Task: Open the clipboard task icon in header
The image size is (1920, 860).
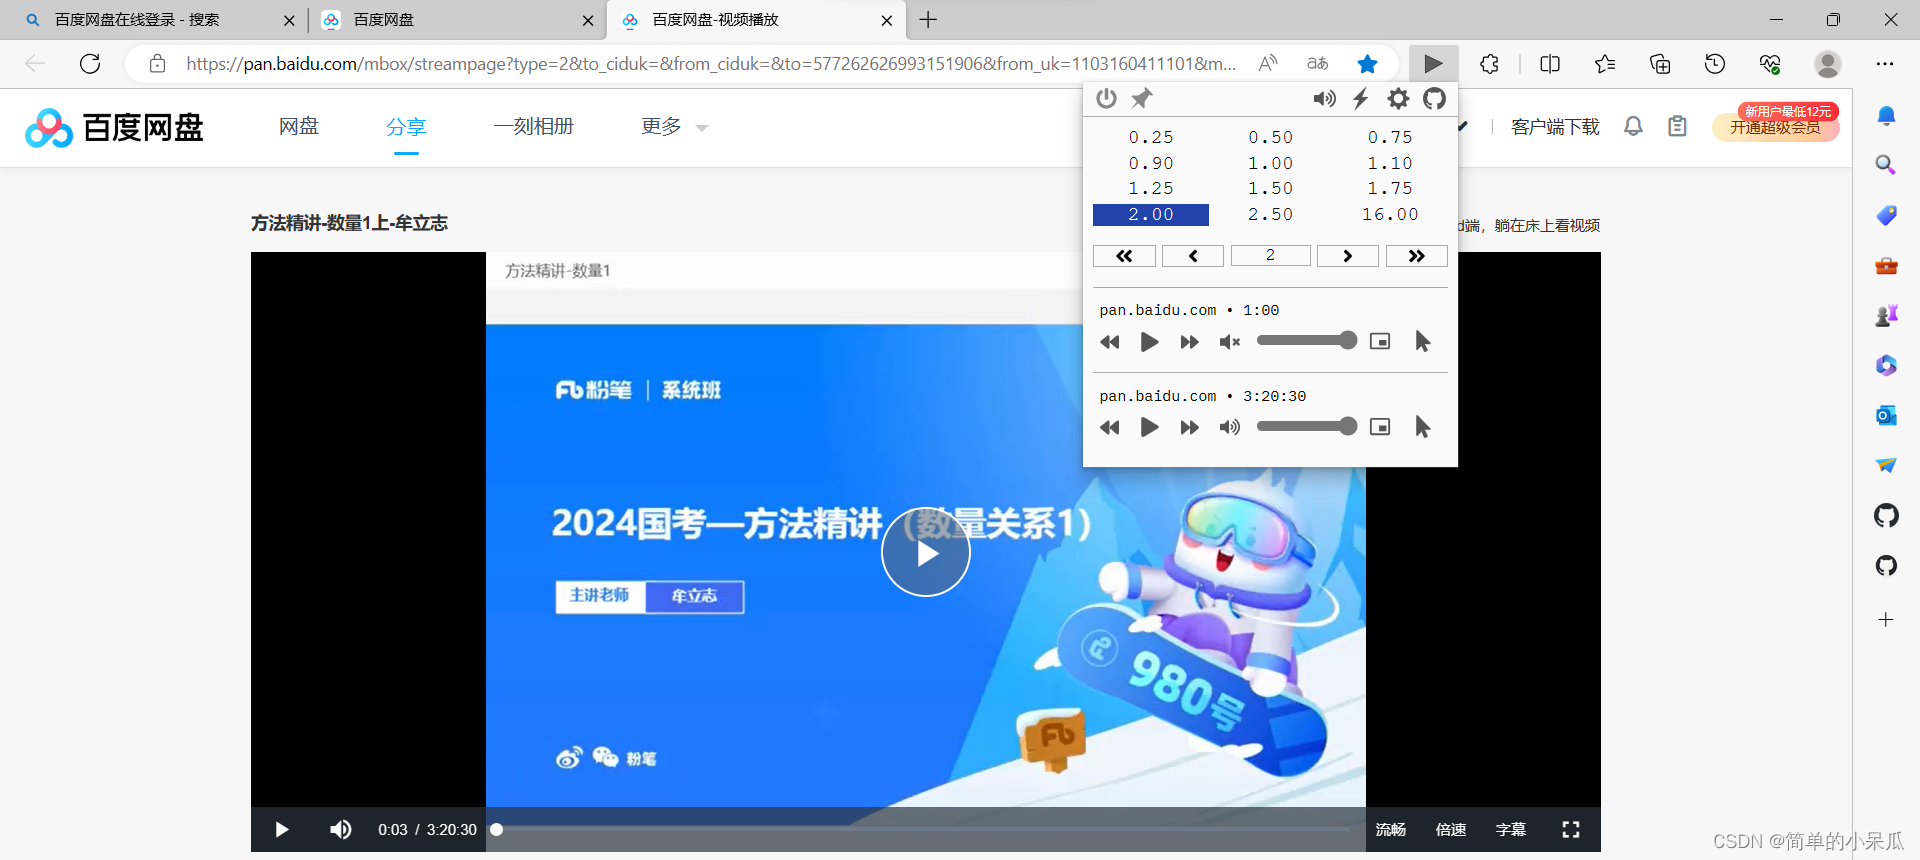Action: [1677, 126]
